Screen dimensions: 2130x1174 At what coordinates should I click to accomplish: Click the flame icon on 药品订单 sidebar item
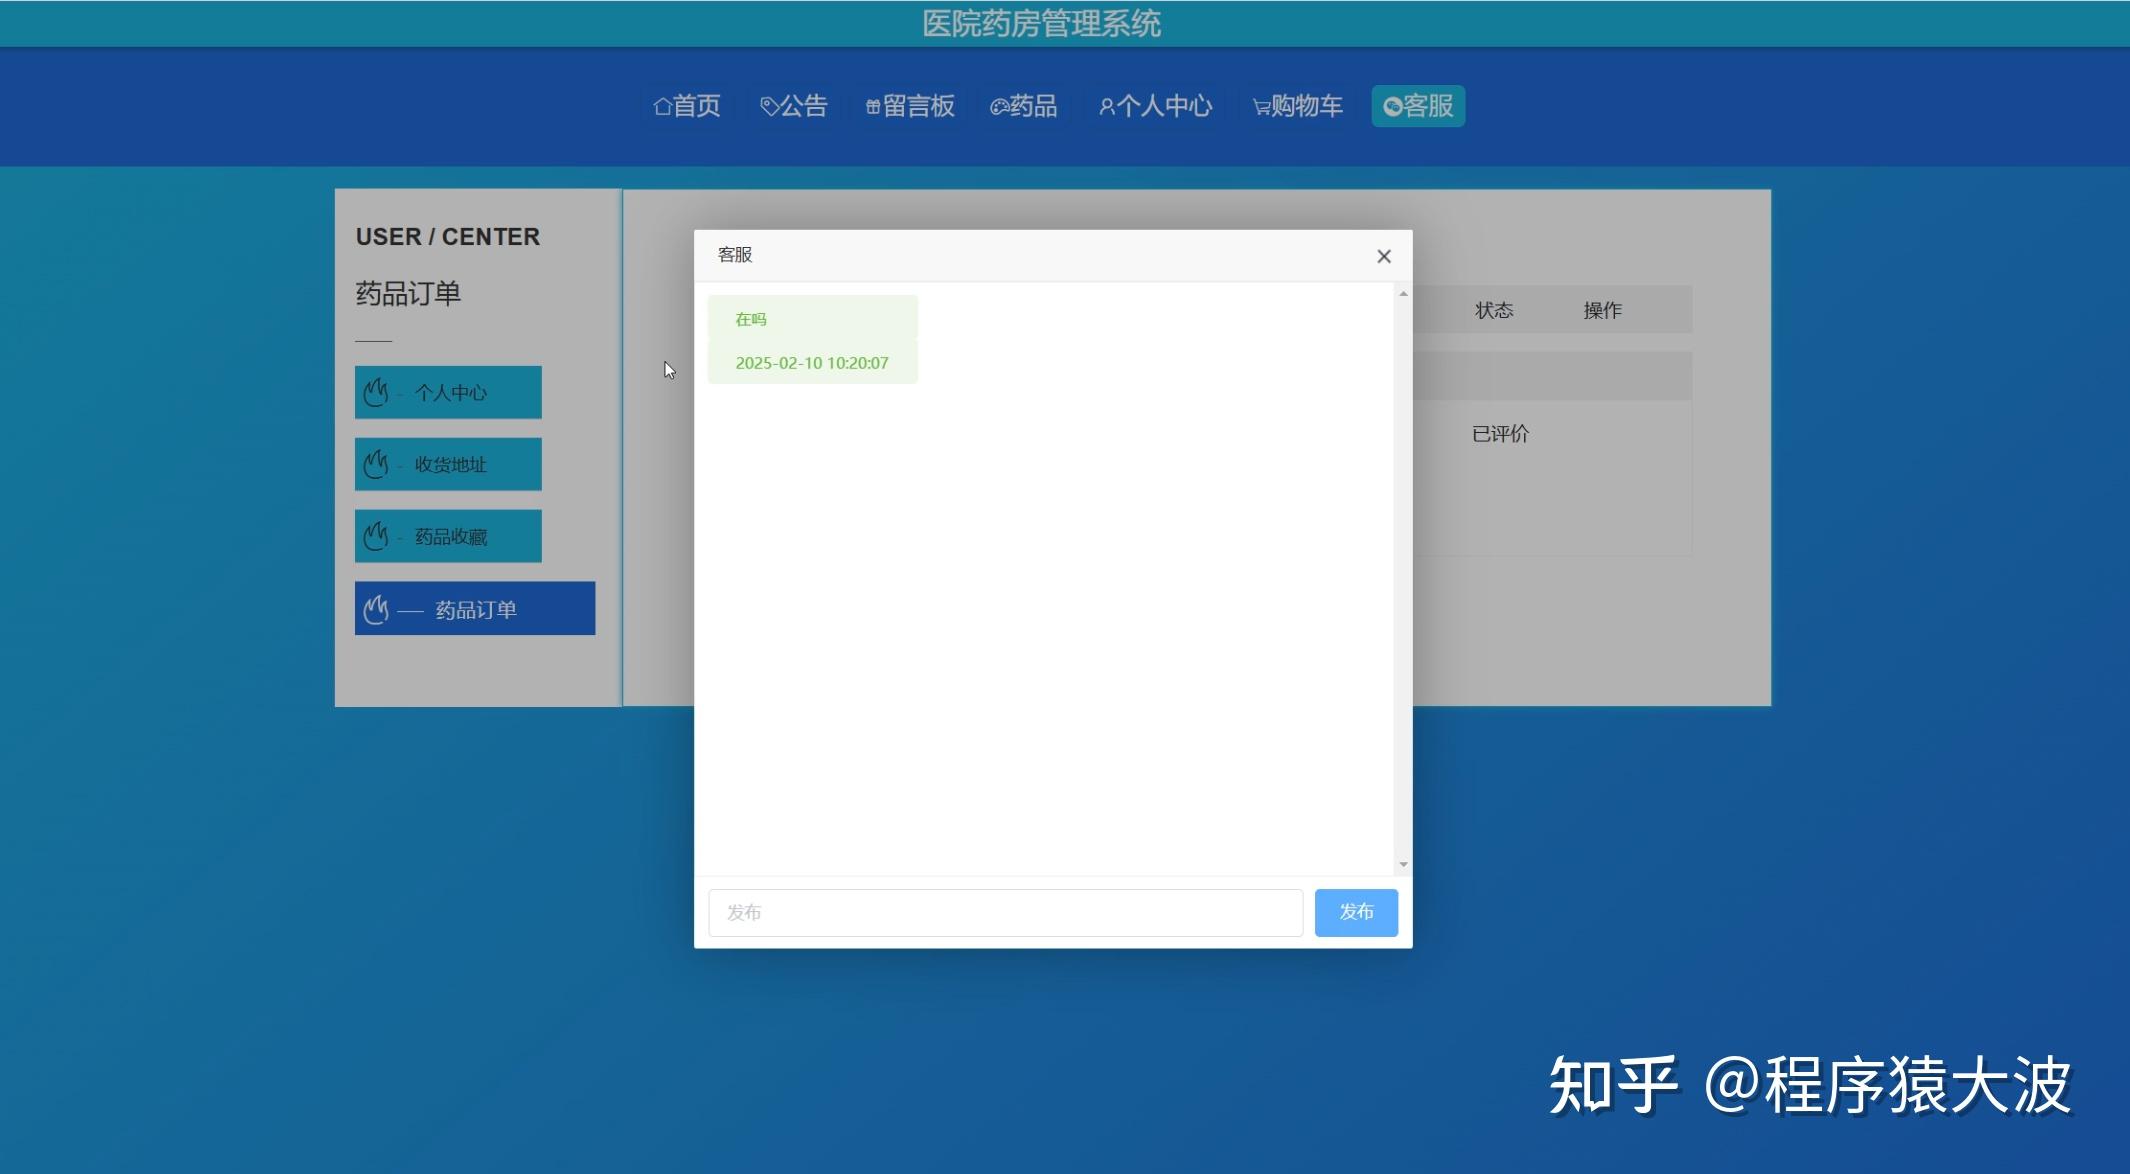tap(377, 608)
